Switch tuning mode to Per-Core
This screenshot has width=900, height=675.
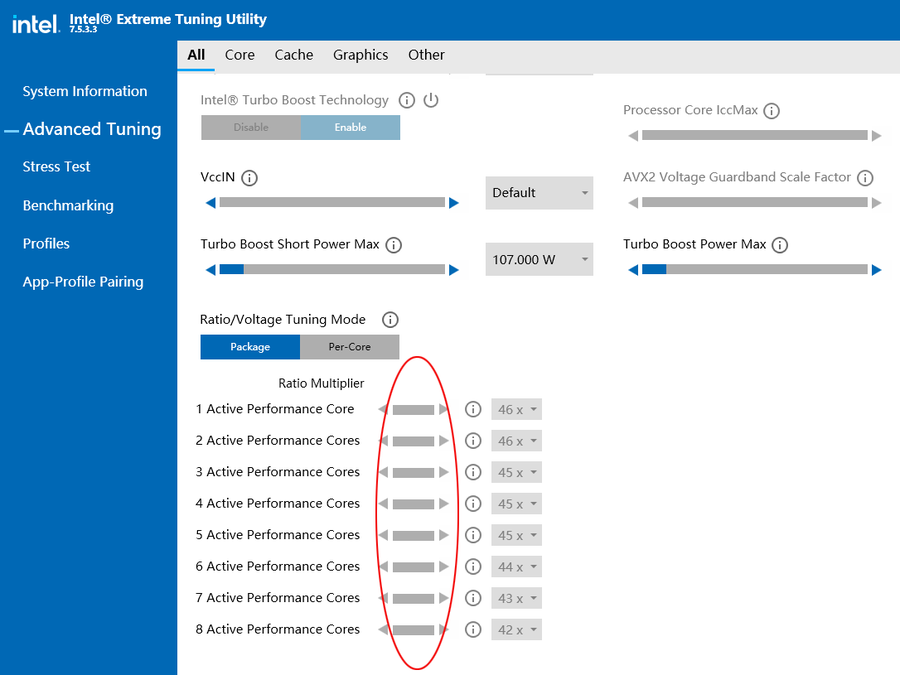pyautogui.click(x=349, y=347)
